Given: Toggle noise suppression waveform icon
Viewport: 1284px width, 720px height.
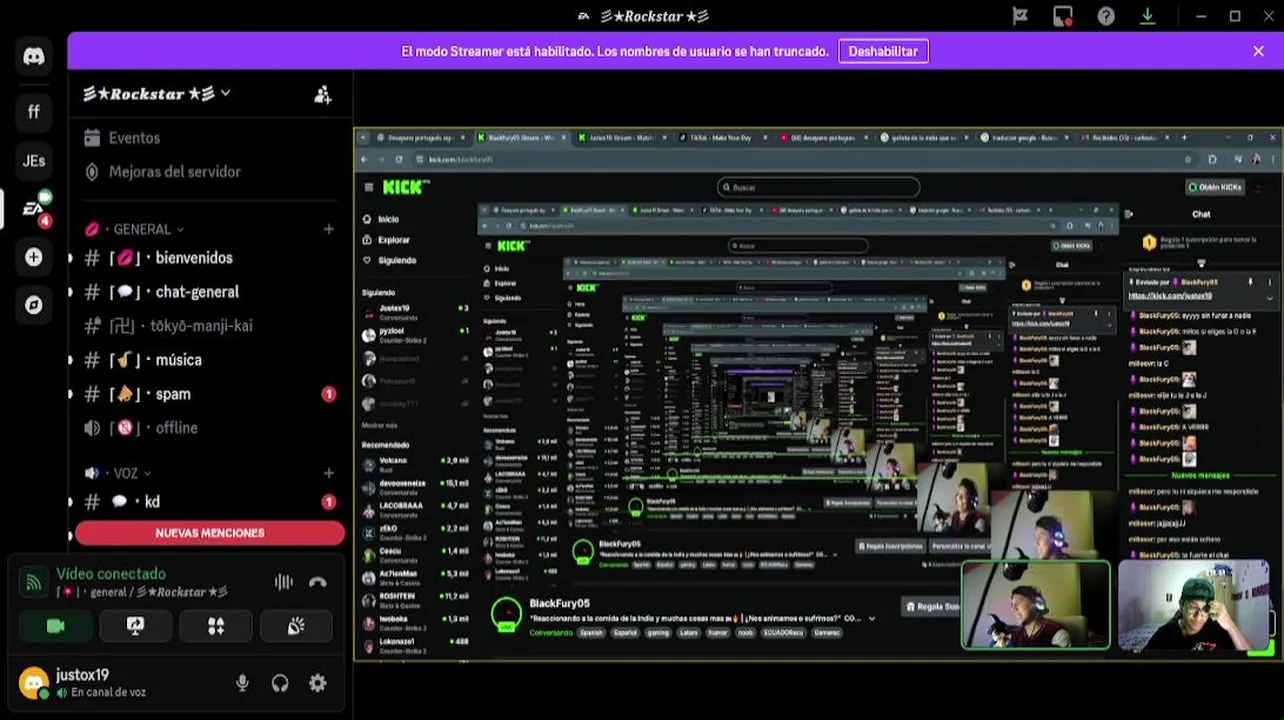Looking at the screenshot, I should click(x=284, y=582).
